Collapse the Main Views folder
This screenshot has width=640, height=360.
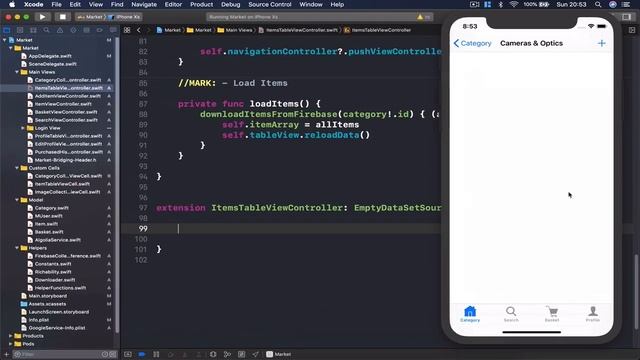(x=17, y=72)
